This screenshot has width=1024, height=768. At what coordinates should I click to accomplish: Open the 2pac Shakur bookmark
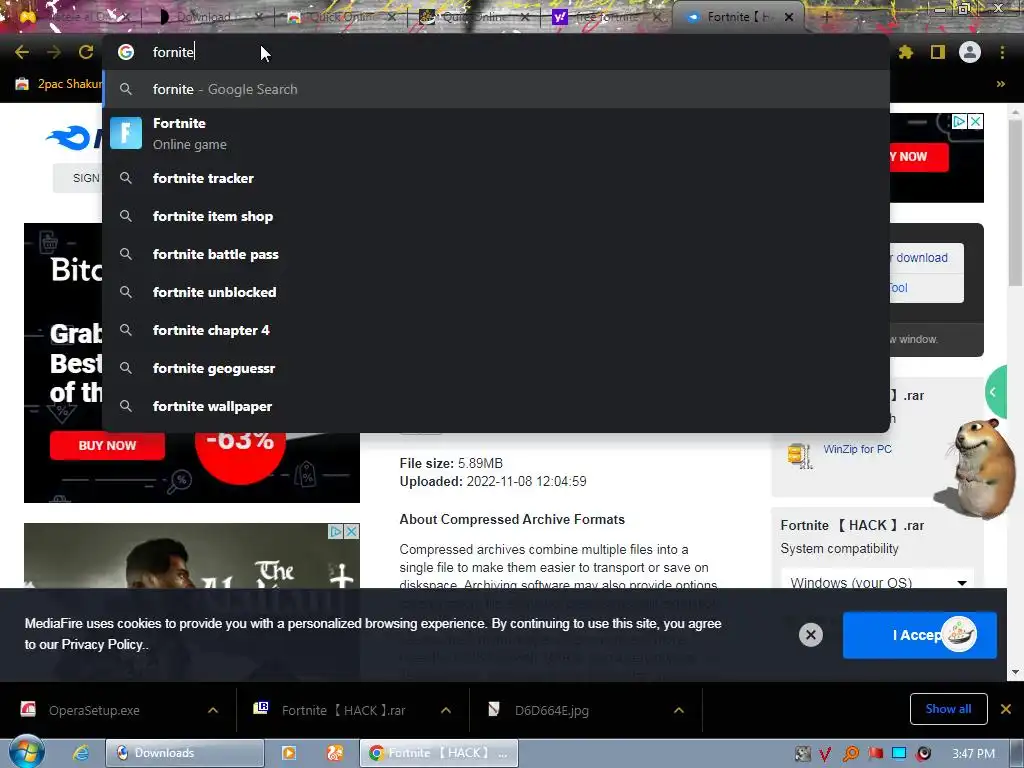tap(59, 84)
